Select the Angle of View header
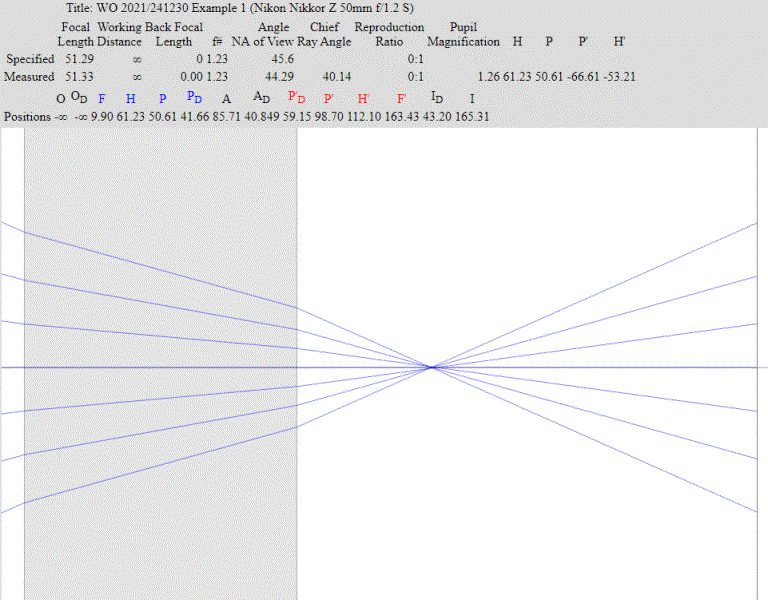 pyautogui.click(x=273, y=34)
